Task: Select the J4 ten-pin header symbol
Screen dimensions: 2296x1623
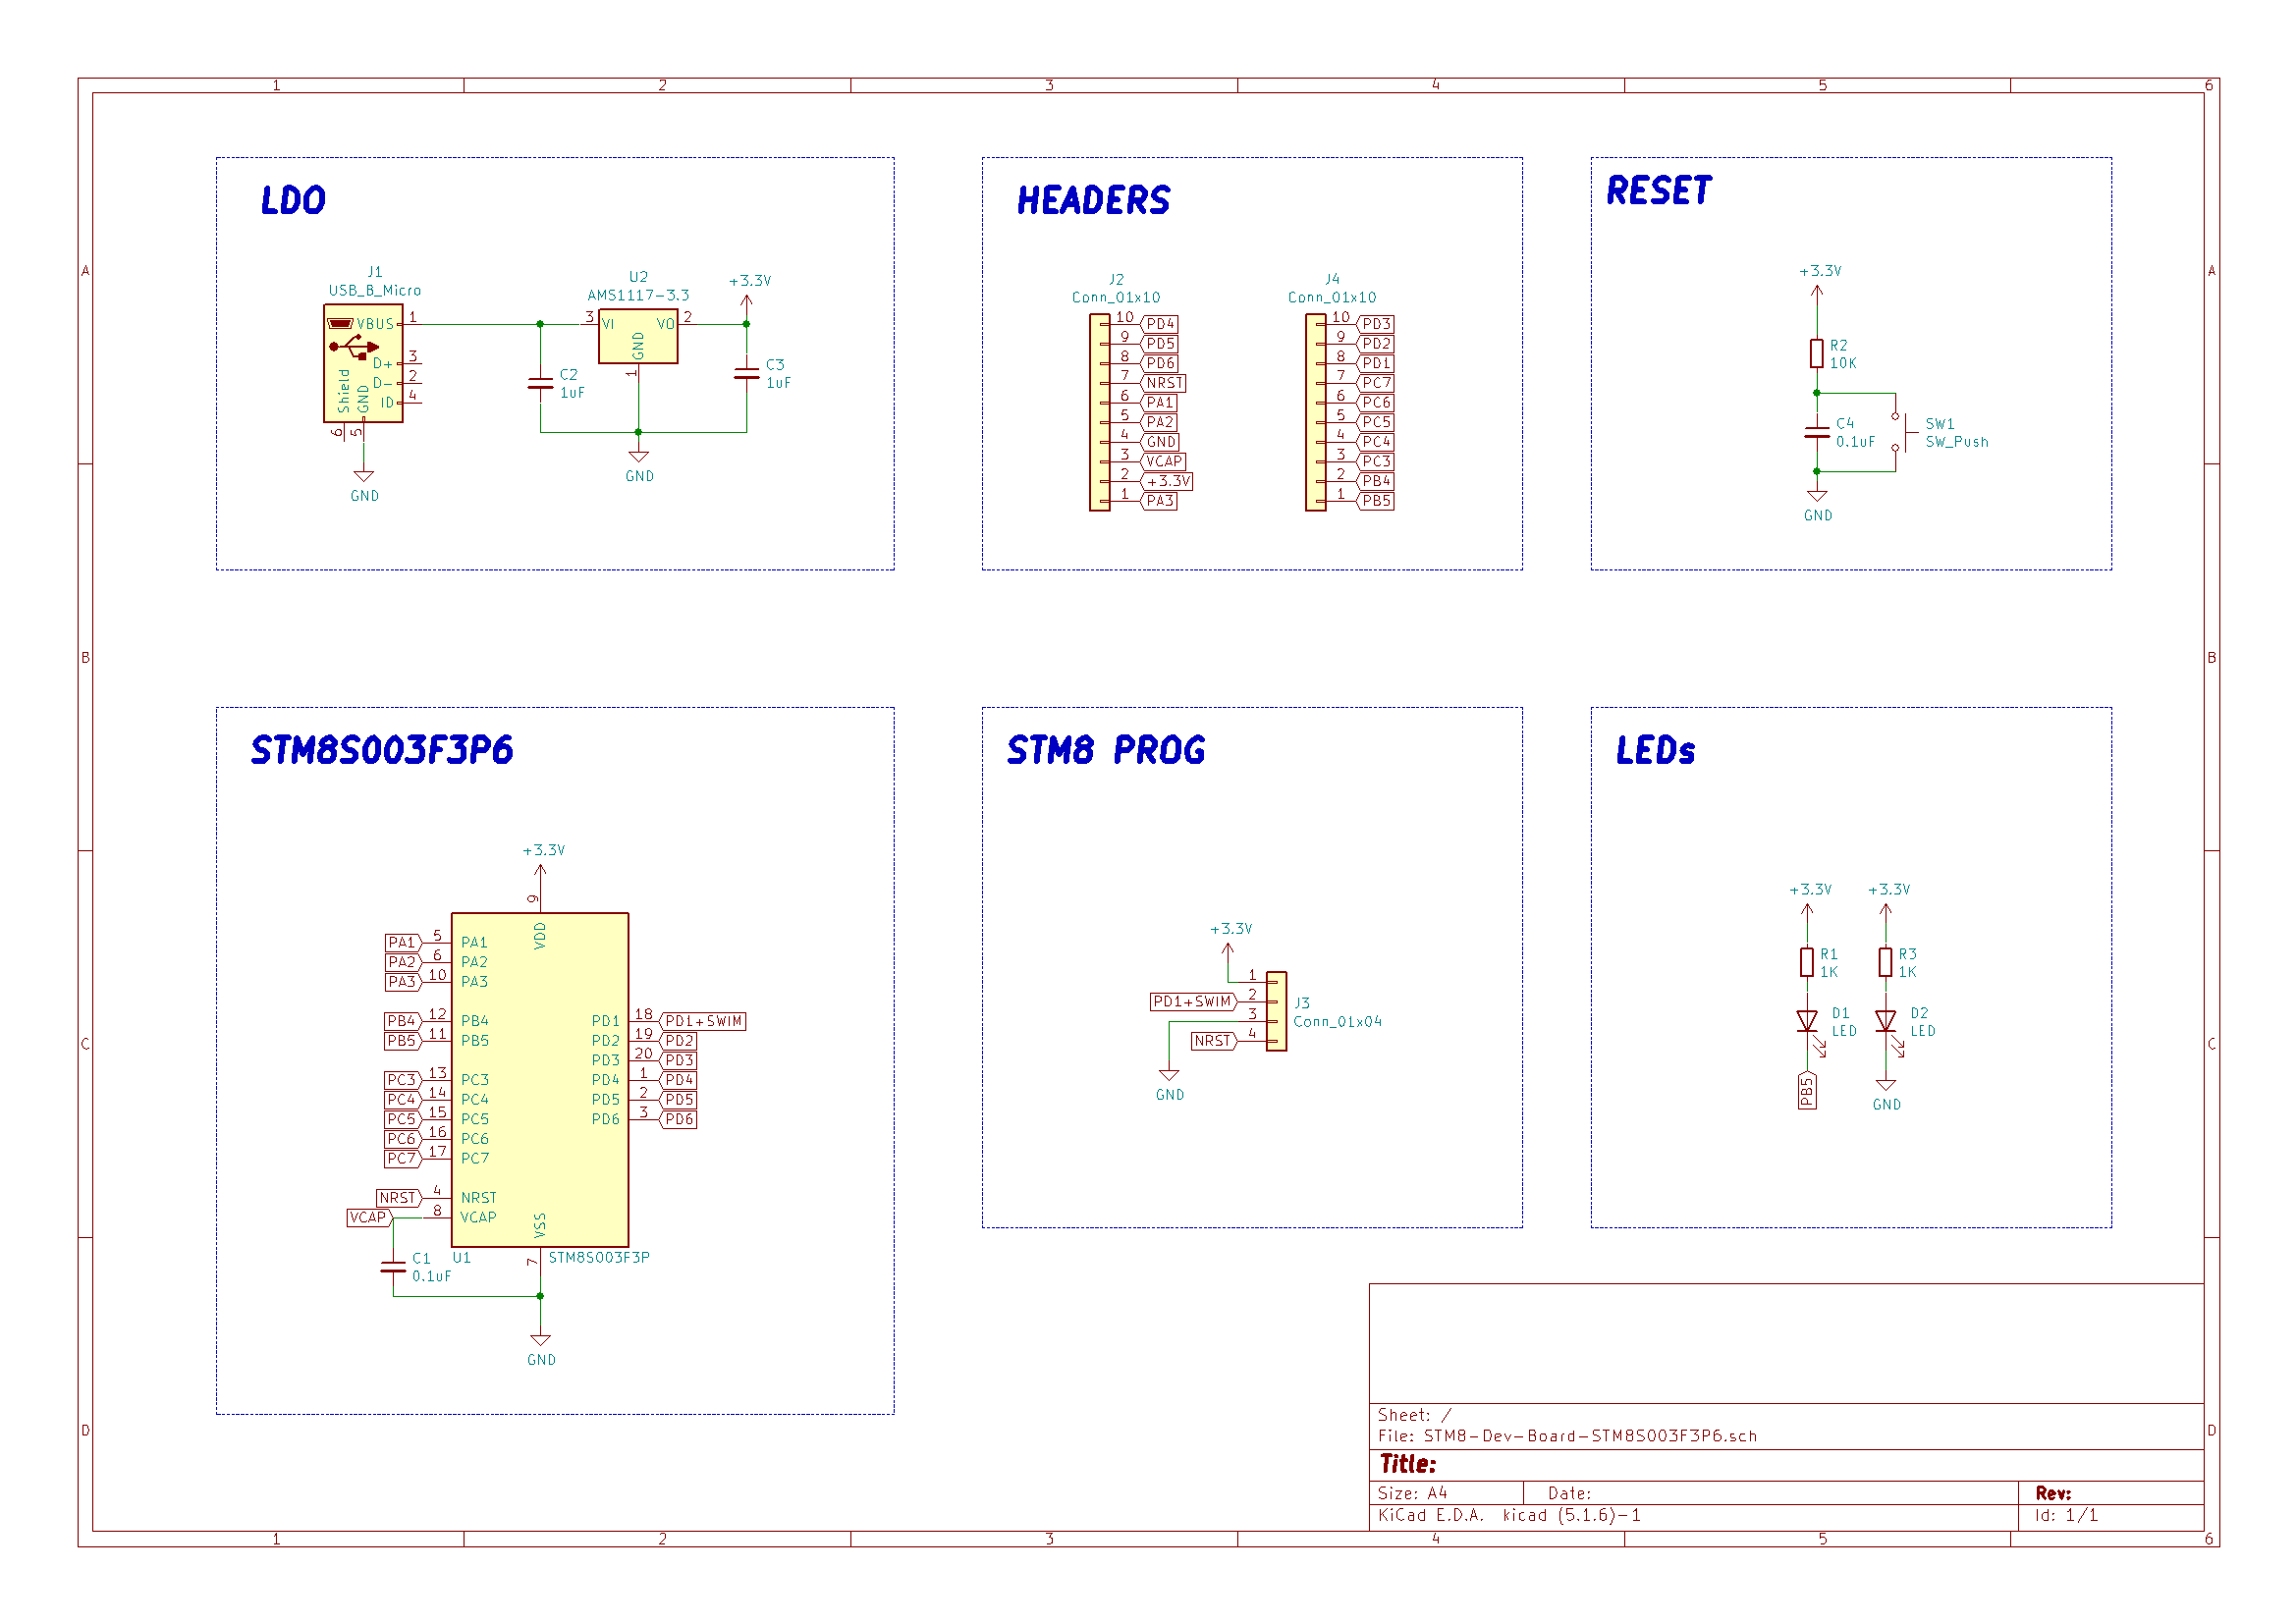Action: tap(1316, 413)
